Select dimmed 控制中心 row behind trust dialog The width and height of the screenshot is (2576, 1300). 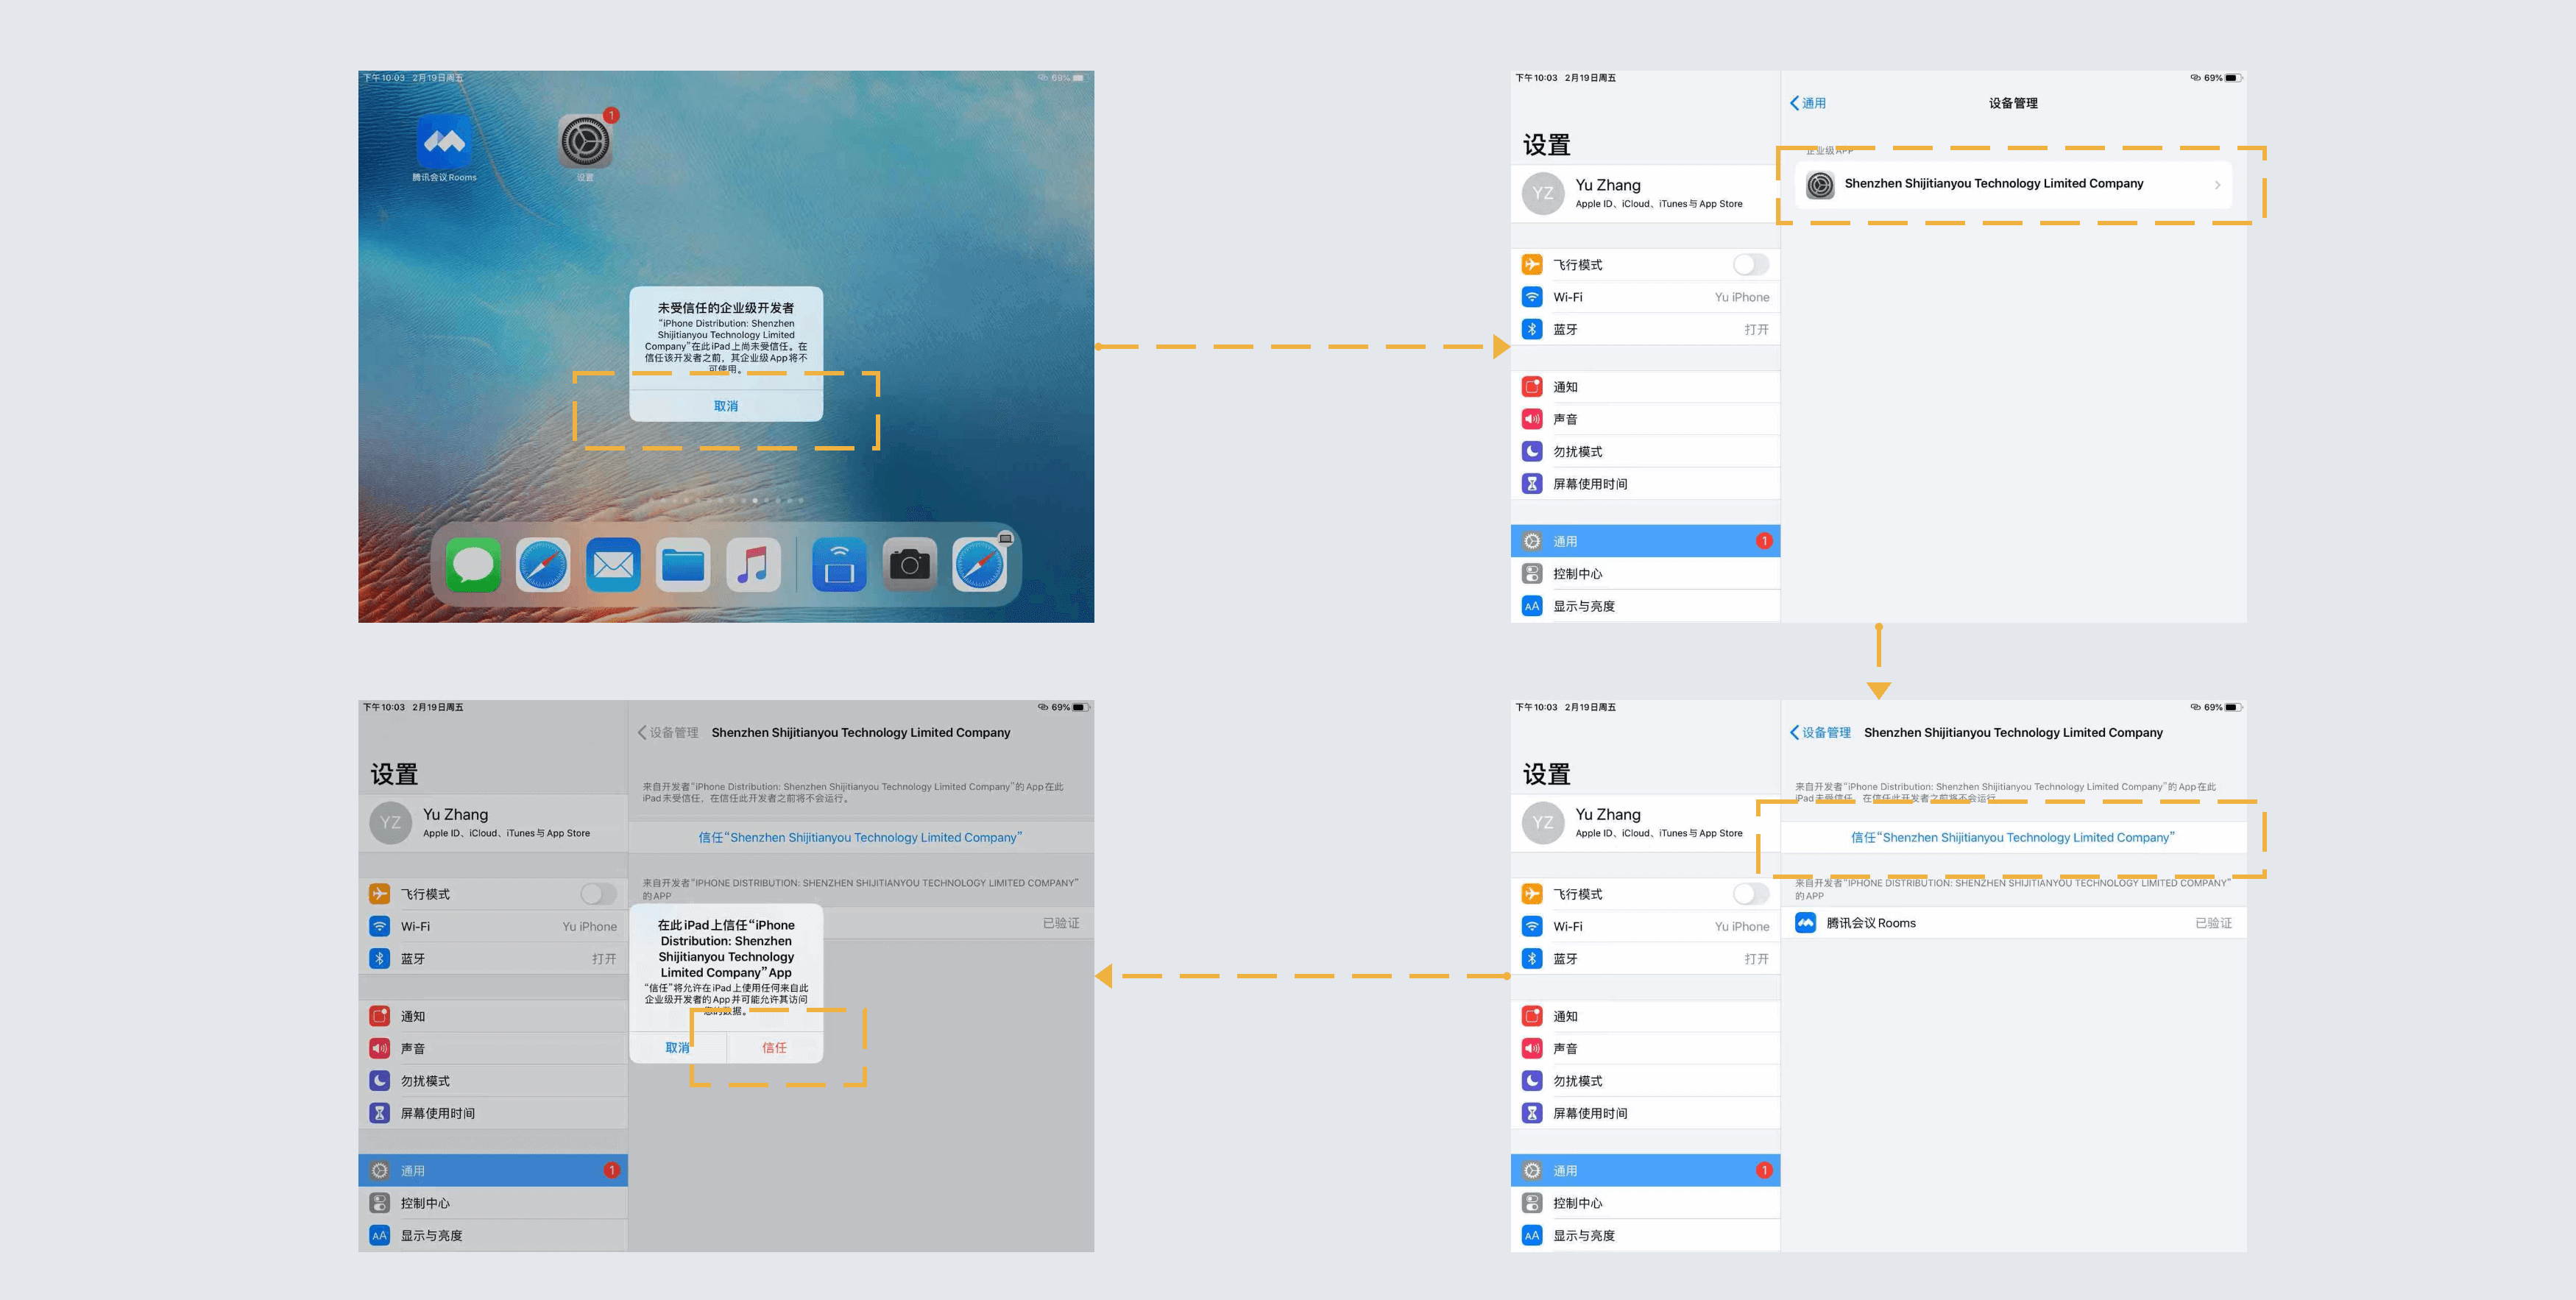pyautogui.click(x=493, y=1203)
